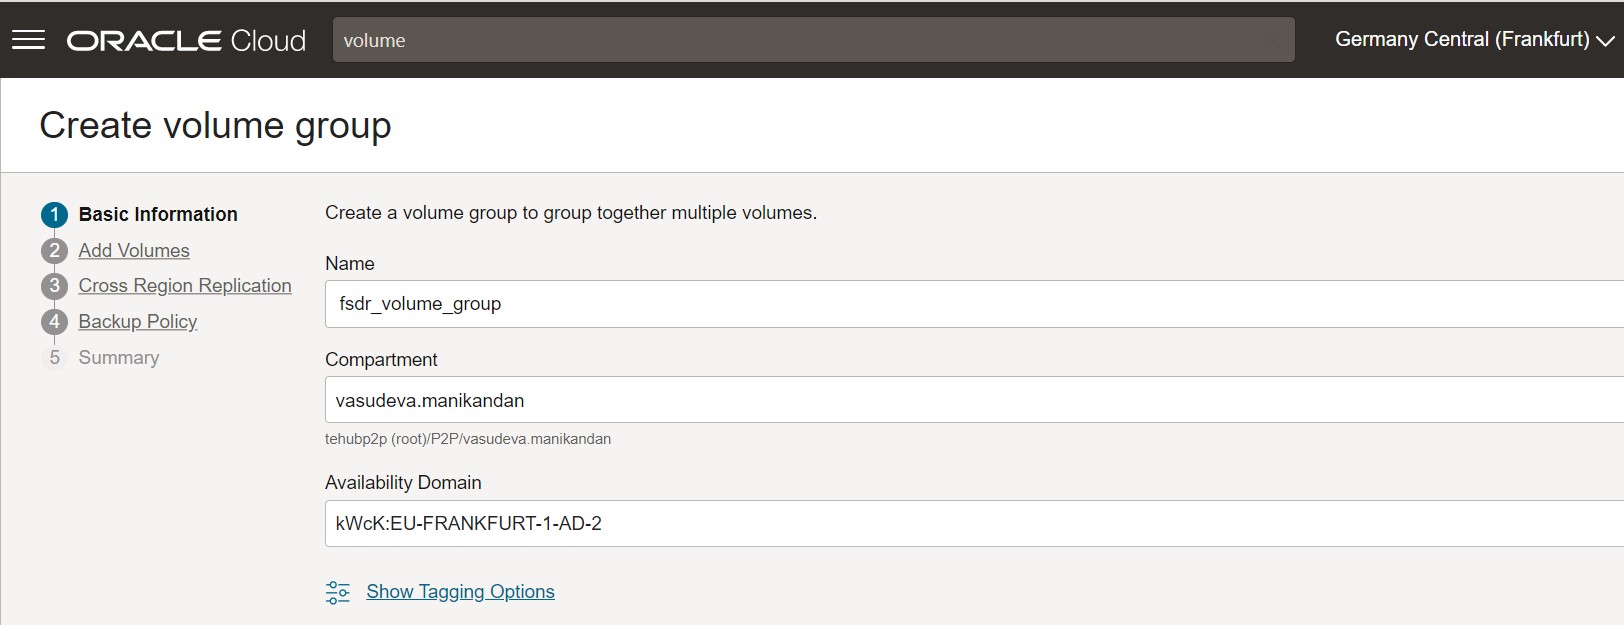Click step 1 circle for Basic Information

pos(54,215)
